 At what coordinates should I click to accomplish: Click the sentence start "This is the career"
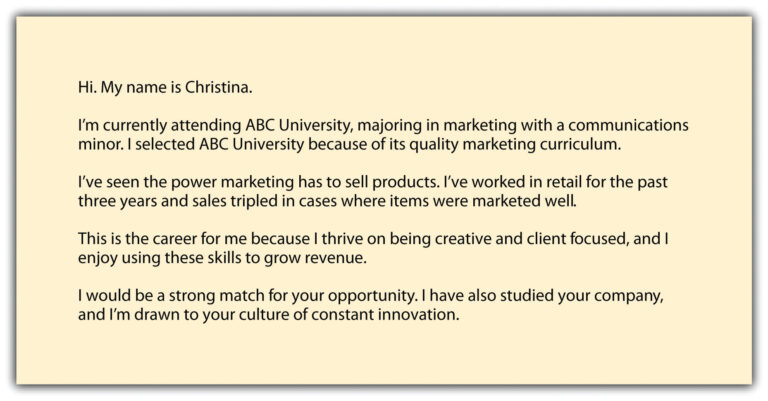(143, 243)
